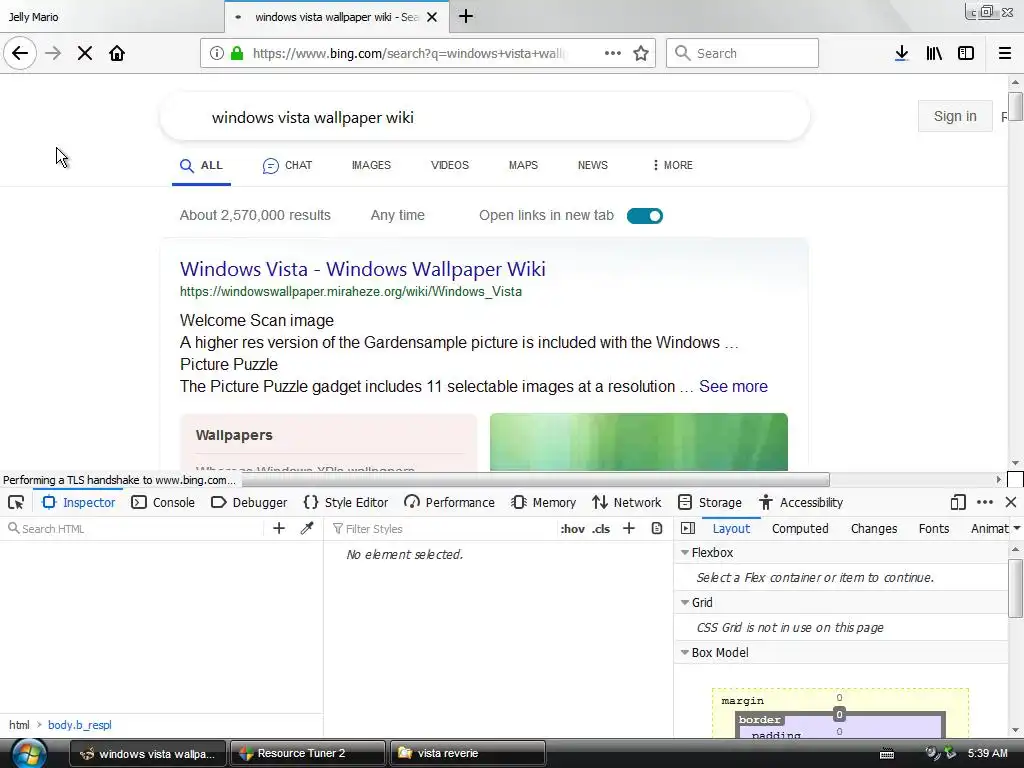Click the See more link
This screenshot has height=768, width=1024.
click(x=733, y=387)
